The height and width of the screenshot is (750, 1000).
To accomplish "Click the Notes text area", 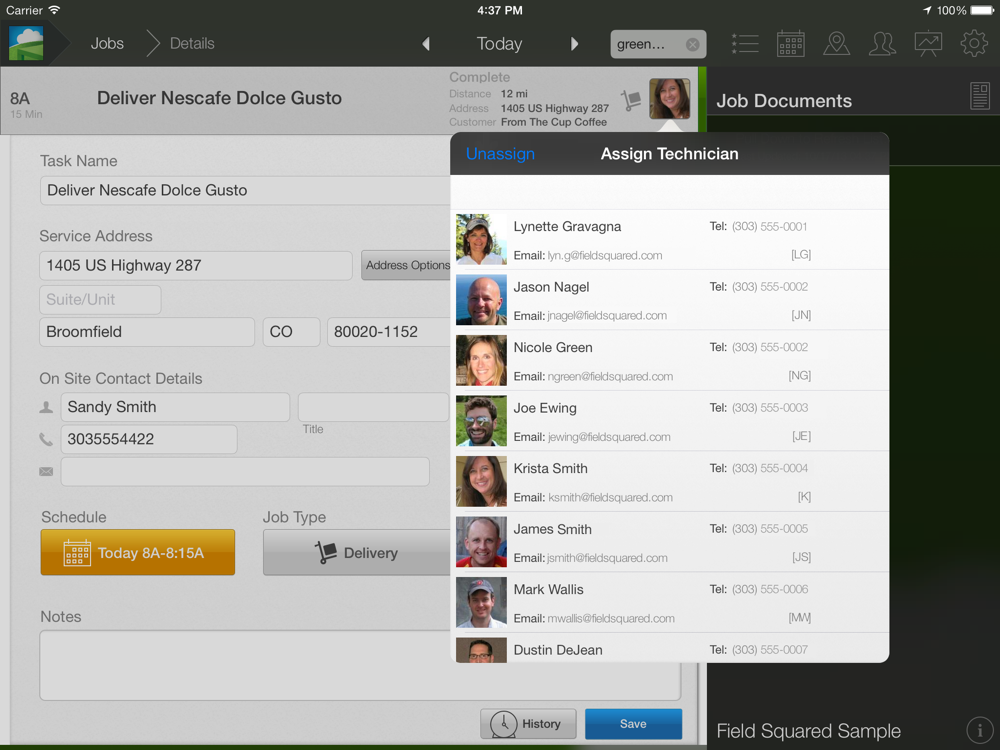I will pos(240,665).
